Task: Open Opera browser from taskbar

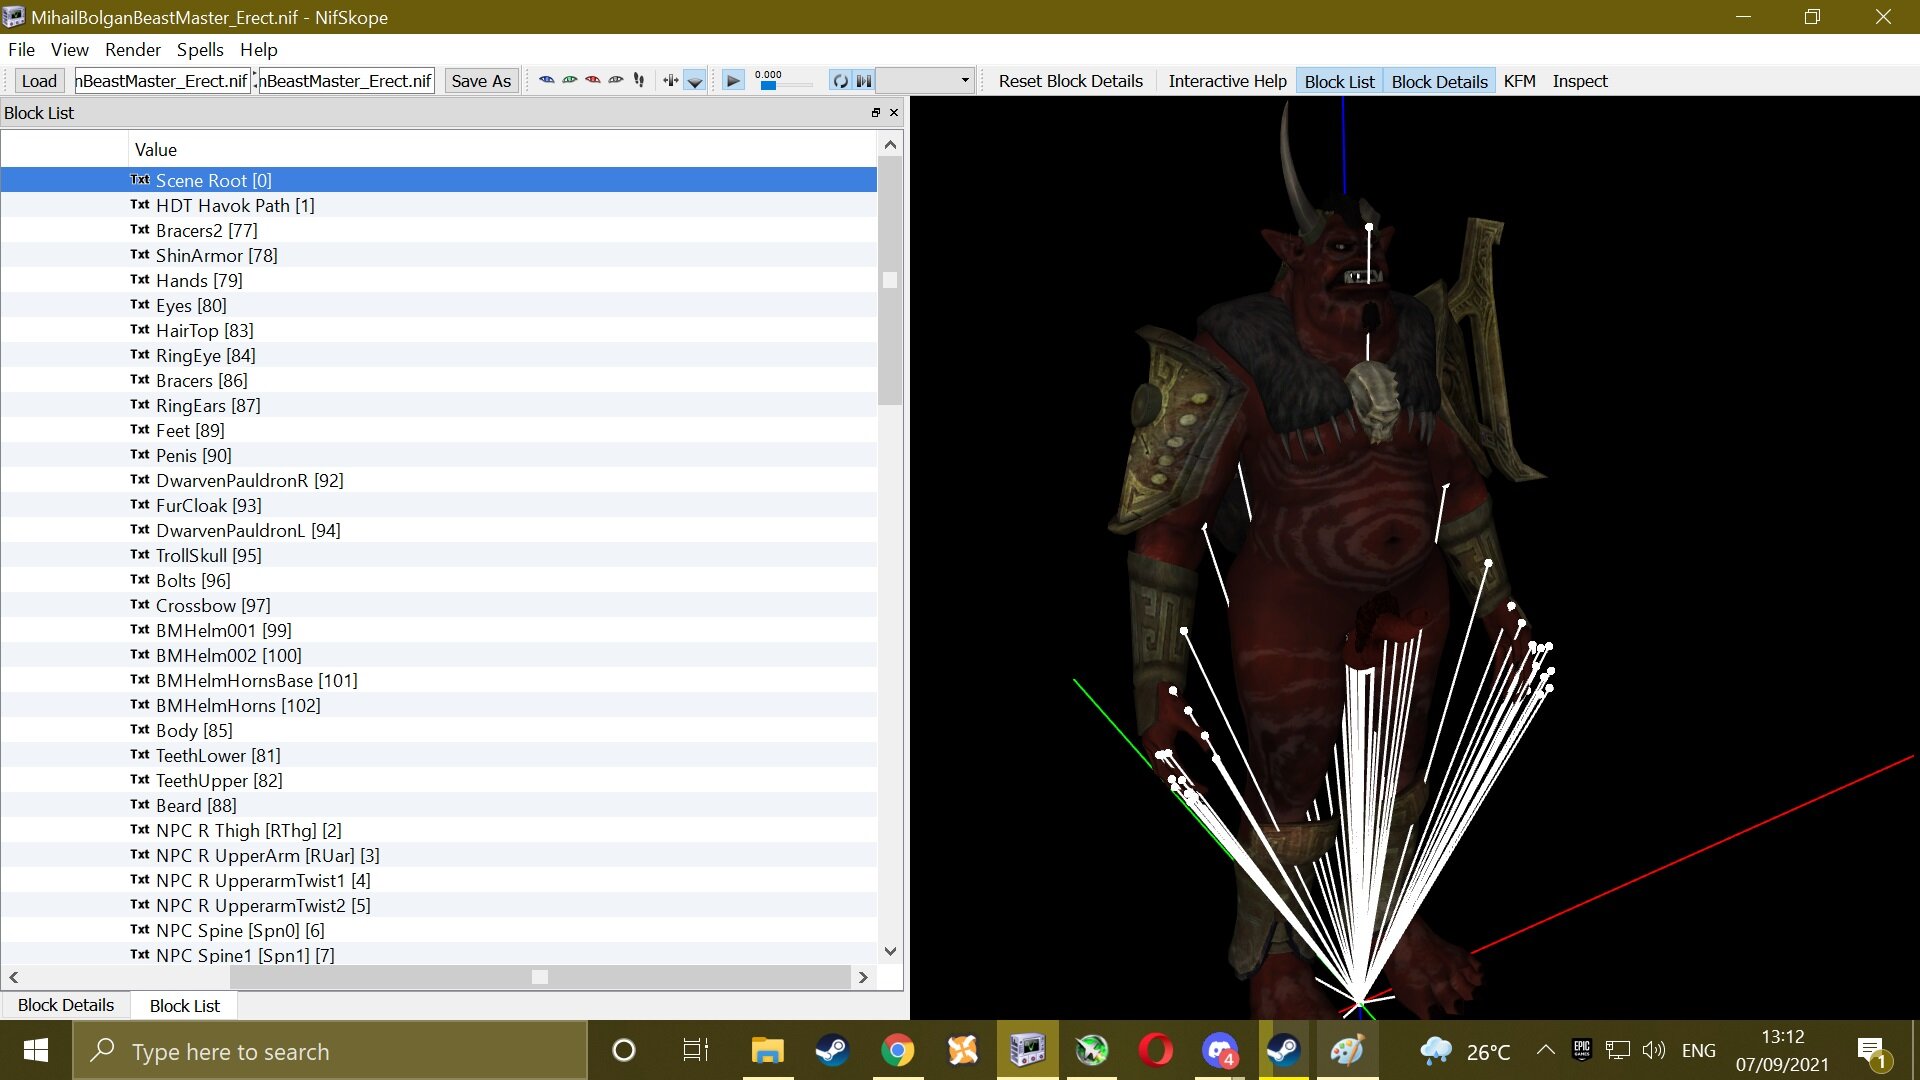Action: 1156,1051
